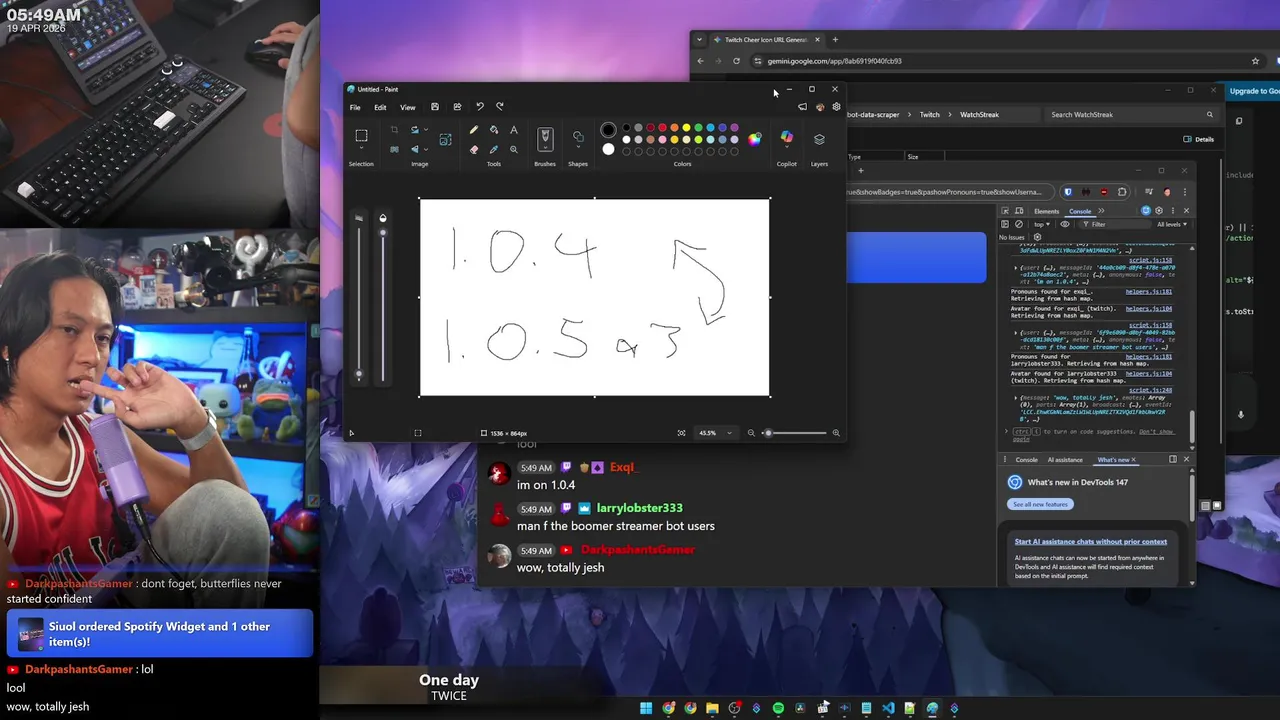The image size is (1280, 720).
Task: Redo the last Paint action
Action: pyautogui.click(x=500, y=107)
